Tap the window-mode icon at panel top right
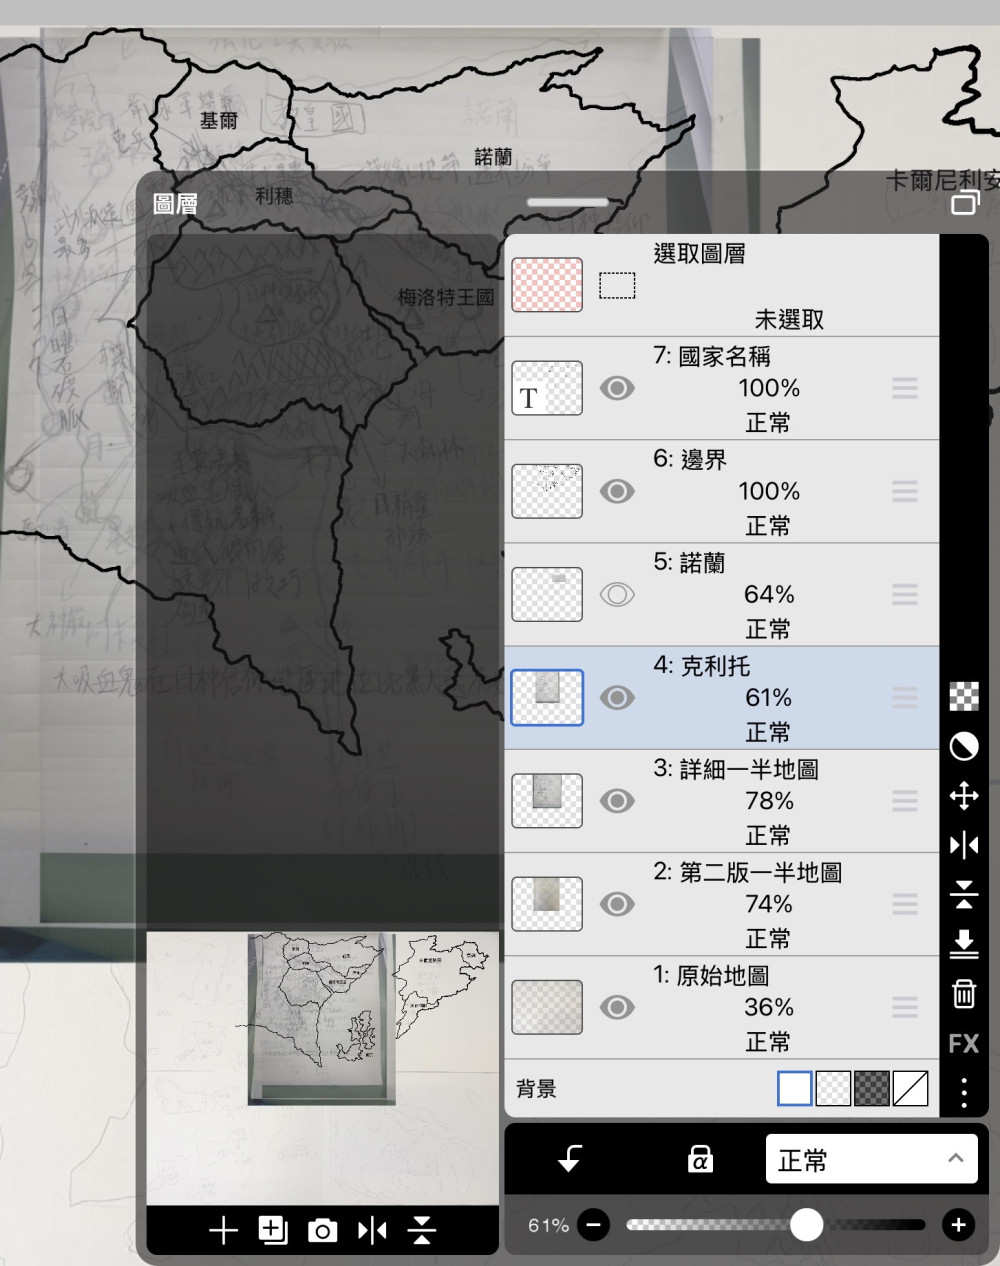Viewport: 1000px width, 1266px height. tap(965, 204)
